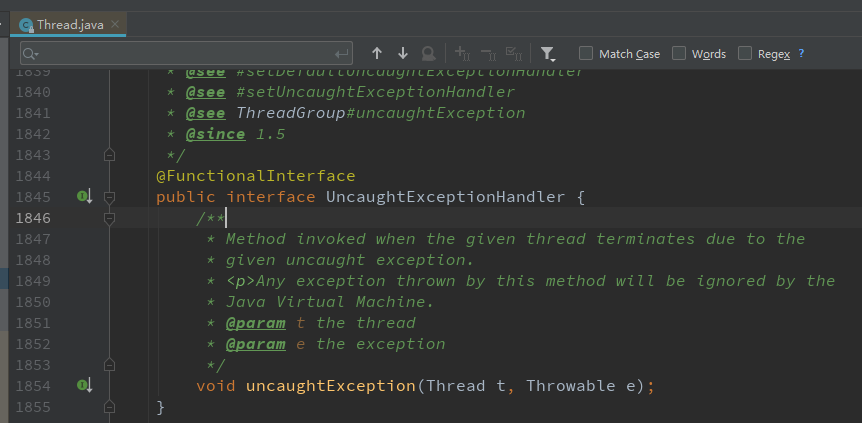Screen dimensions: 862x423
Task: Click the 'void' keyword on line 1854
Action: click(x=216, y=386)
